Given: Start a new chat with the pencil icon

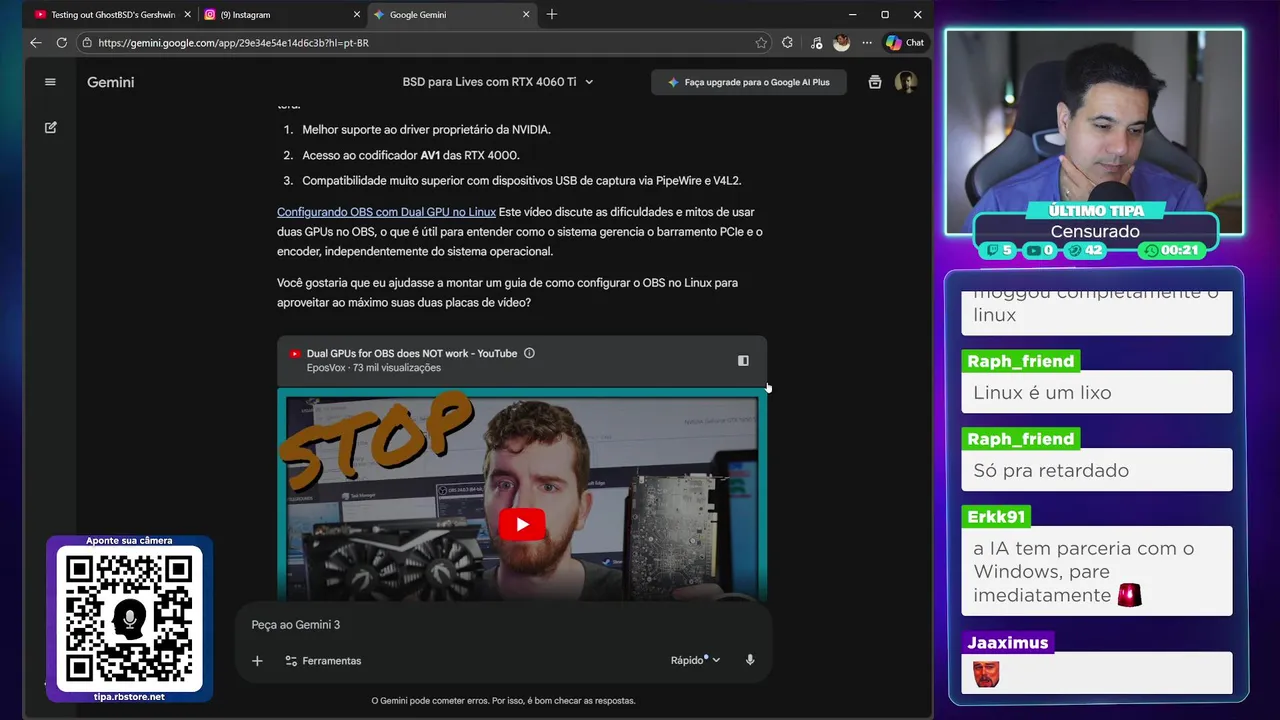Looking at the screenshot, I should click(x=50, y=128).
